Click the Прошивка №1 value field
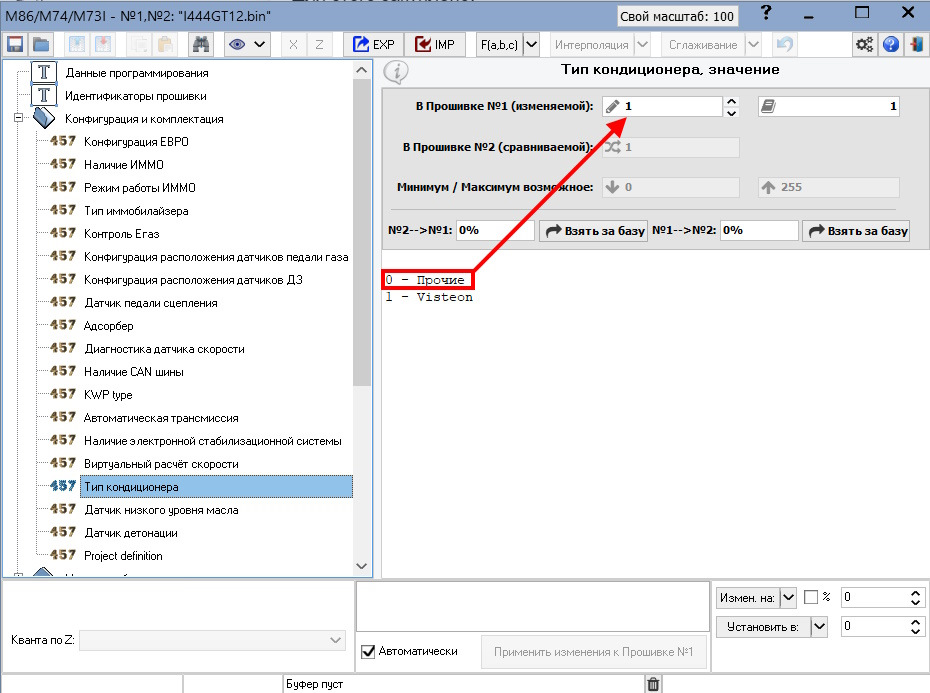 pos(662,106)
